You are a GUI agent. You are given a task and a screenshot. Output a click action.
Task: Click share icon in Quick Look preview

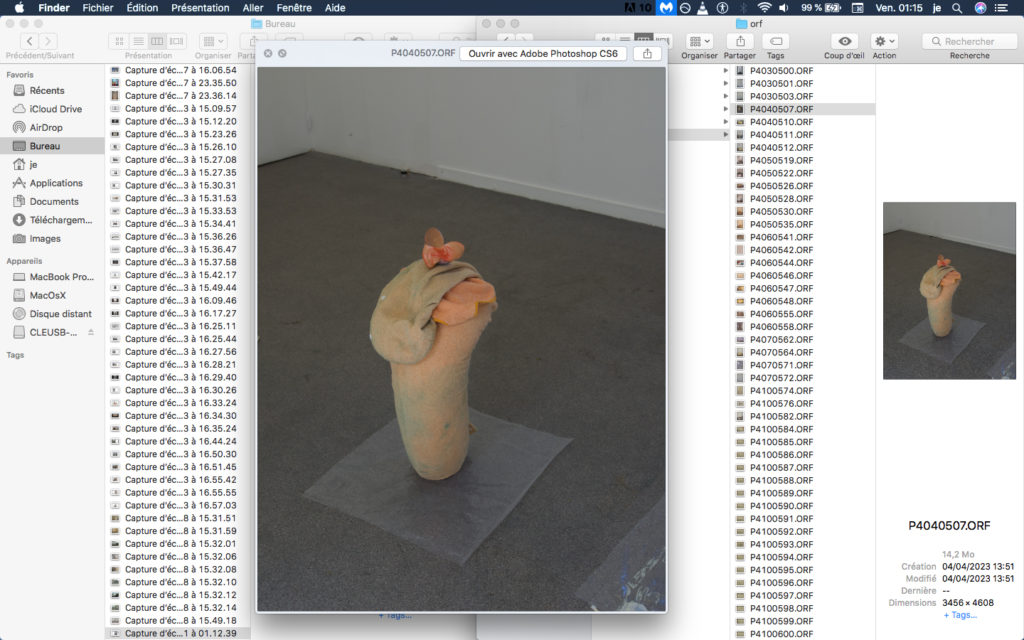click(x=647, y=53)
